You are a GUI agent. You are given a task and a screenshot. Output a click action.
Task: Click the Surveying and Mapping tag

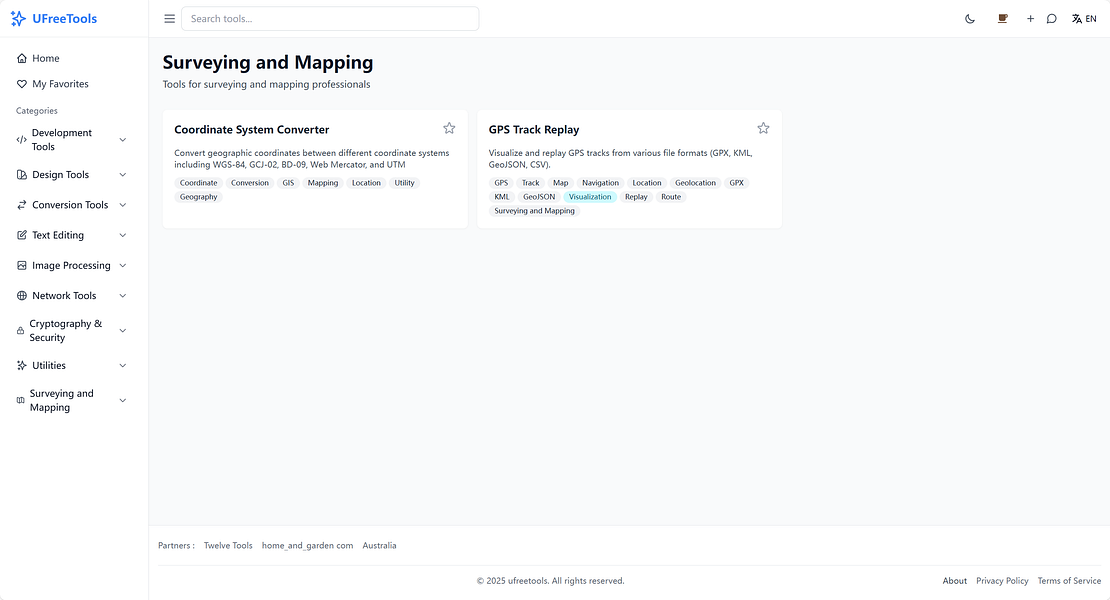pos(534,211)
